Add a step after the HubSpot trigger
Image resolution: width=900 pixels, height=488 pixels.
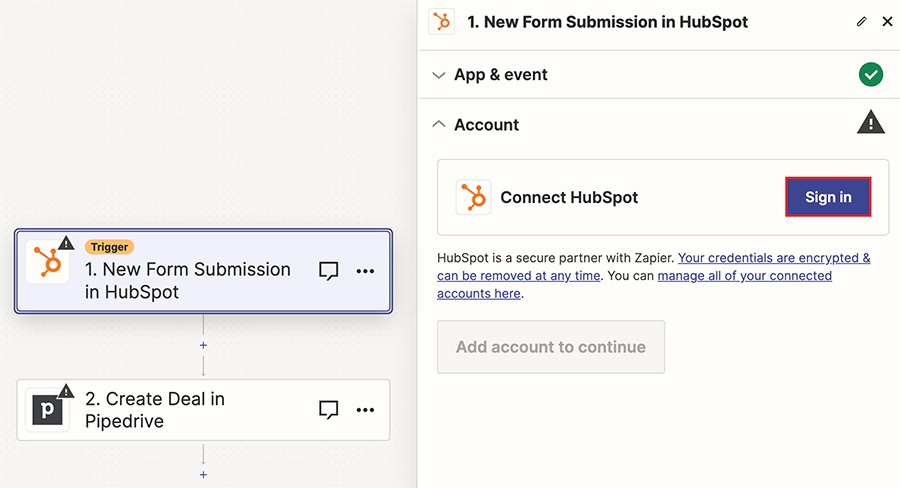point(203,345)
